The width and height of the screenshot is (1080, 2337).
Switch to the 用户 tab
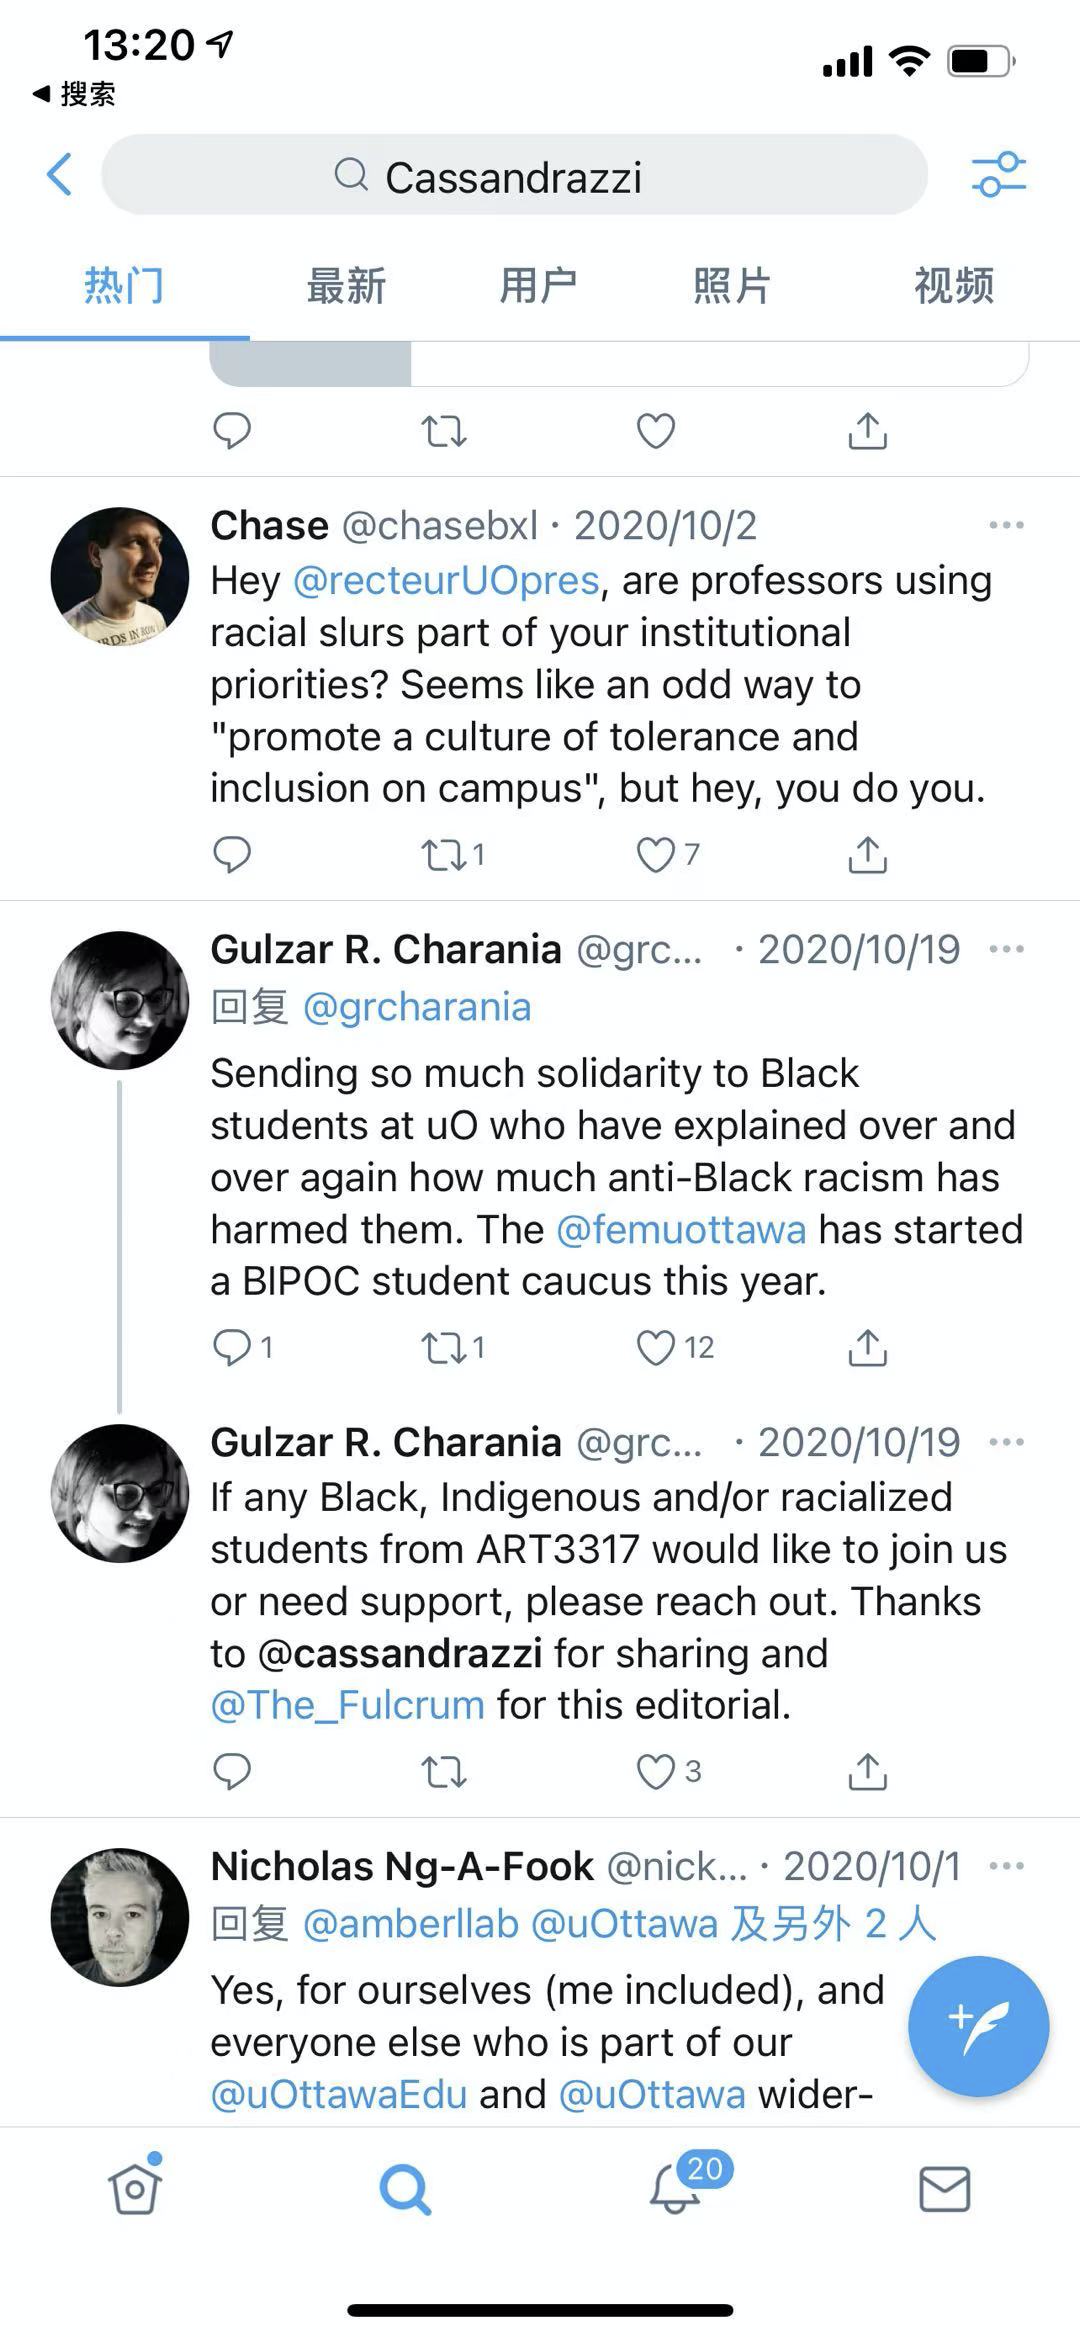pyautogui.click(x=538, y=286)
